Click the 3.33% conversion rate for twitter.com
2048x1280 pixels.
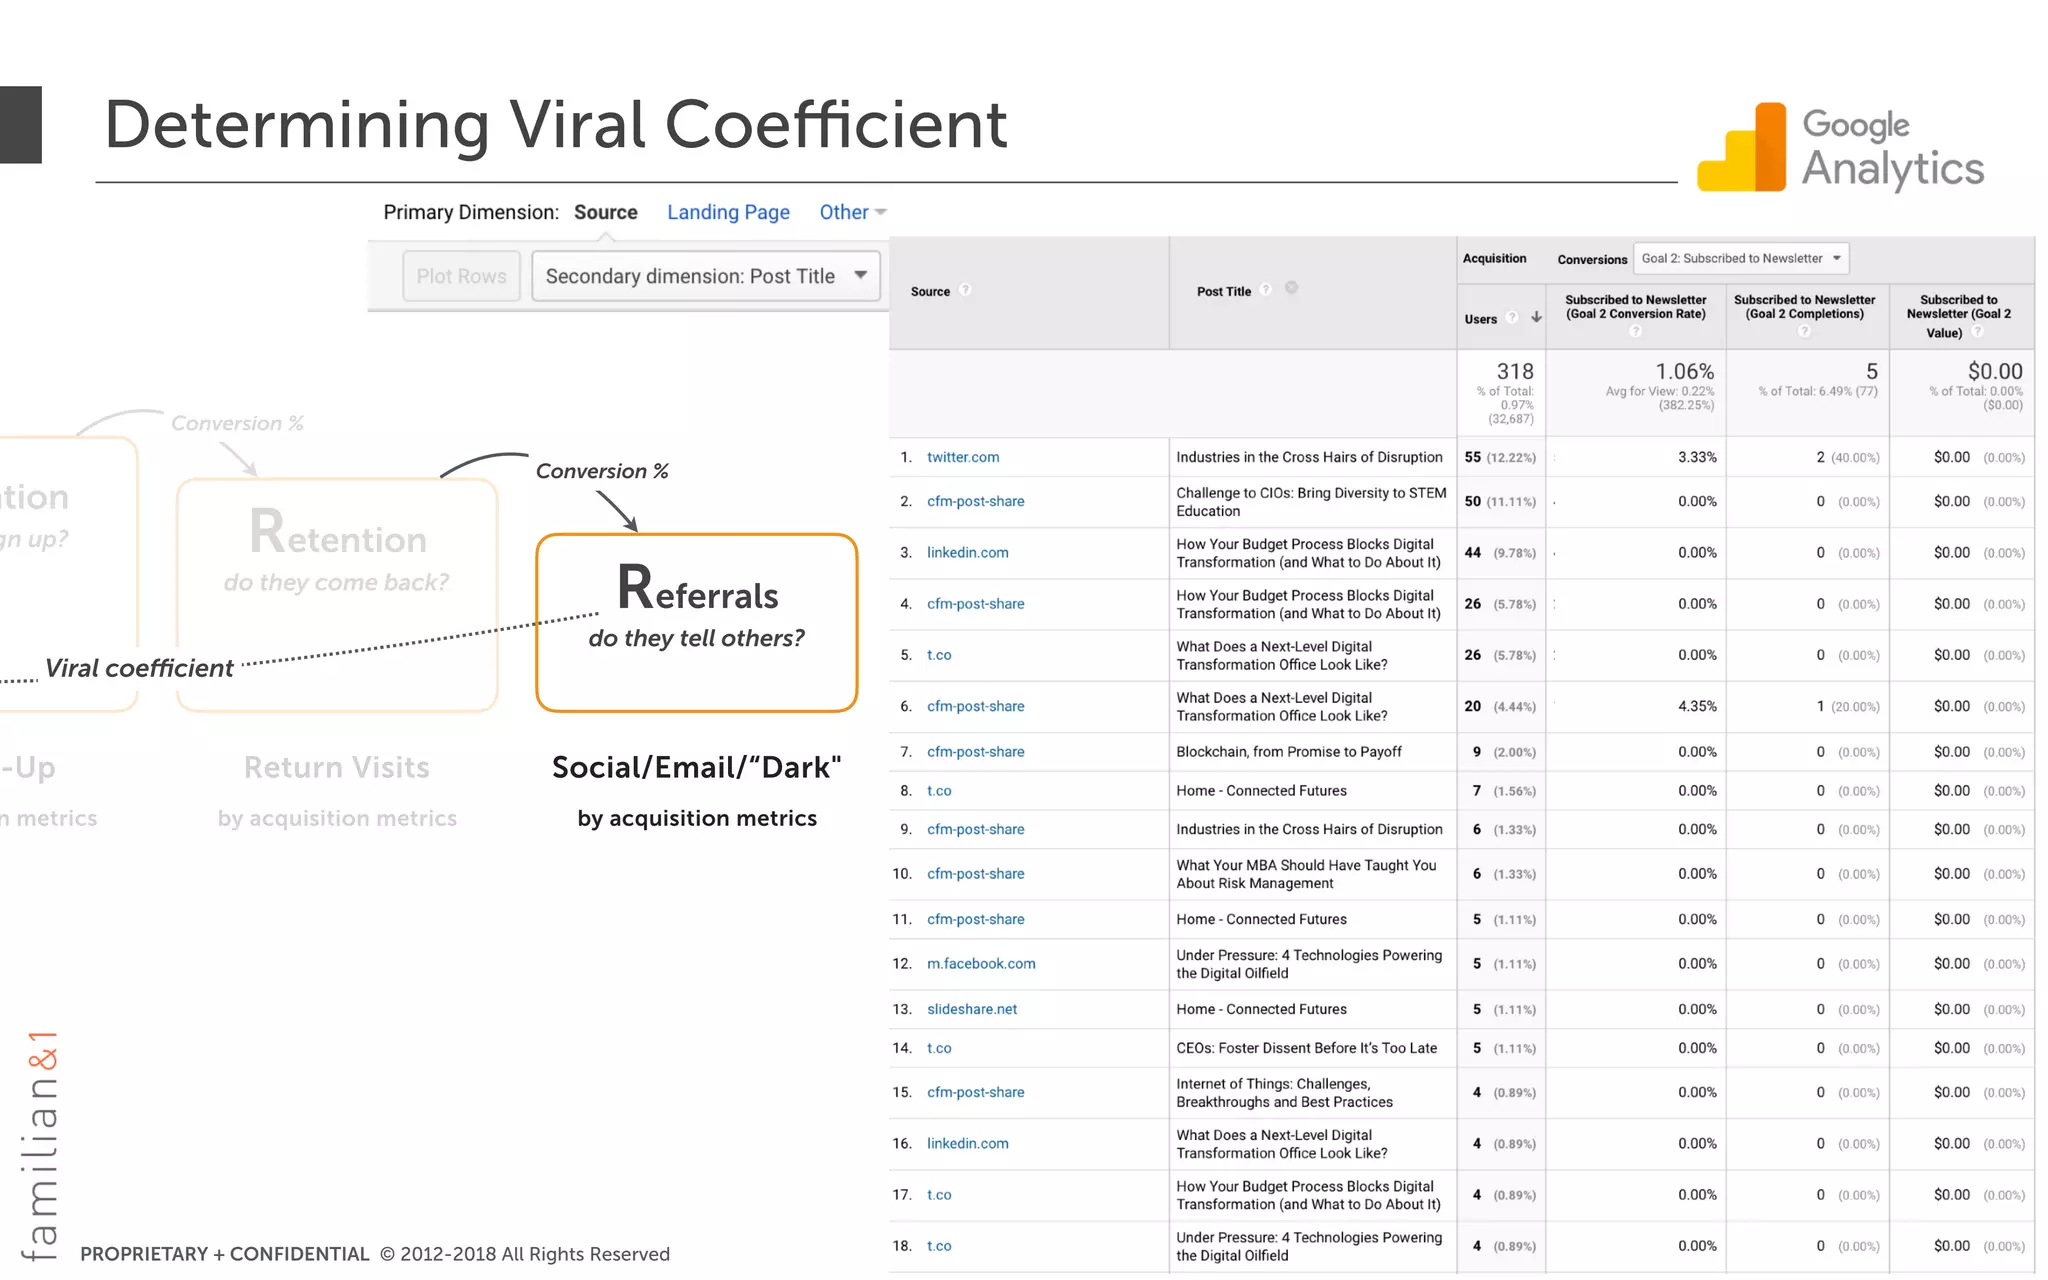pos(1697,457)
